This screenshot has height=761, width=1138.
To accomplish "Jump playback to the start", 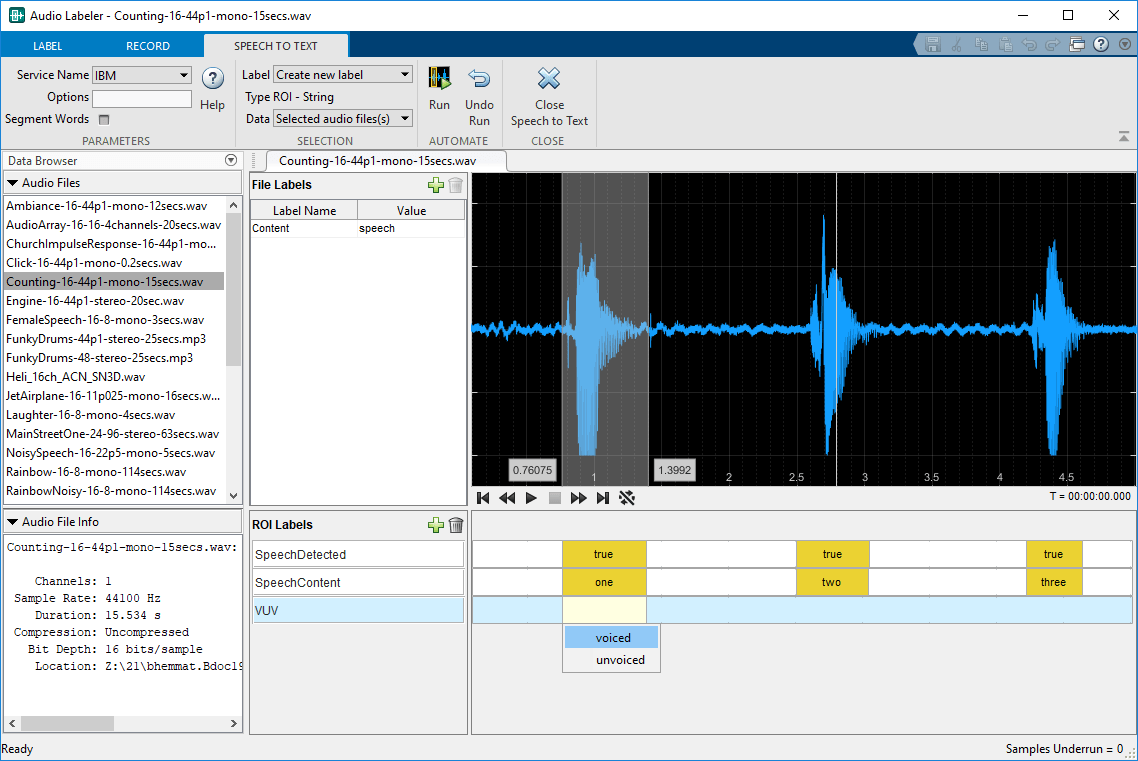I will pos(484,497).
